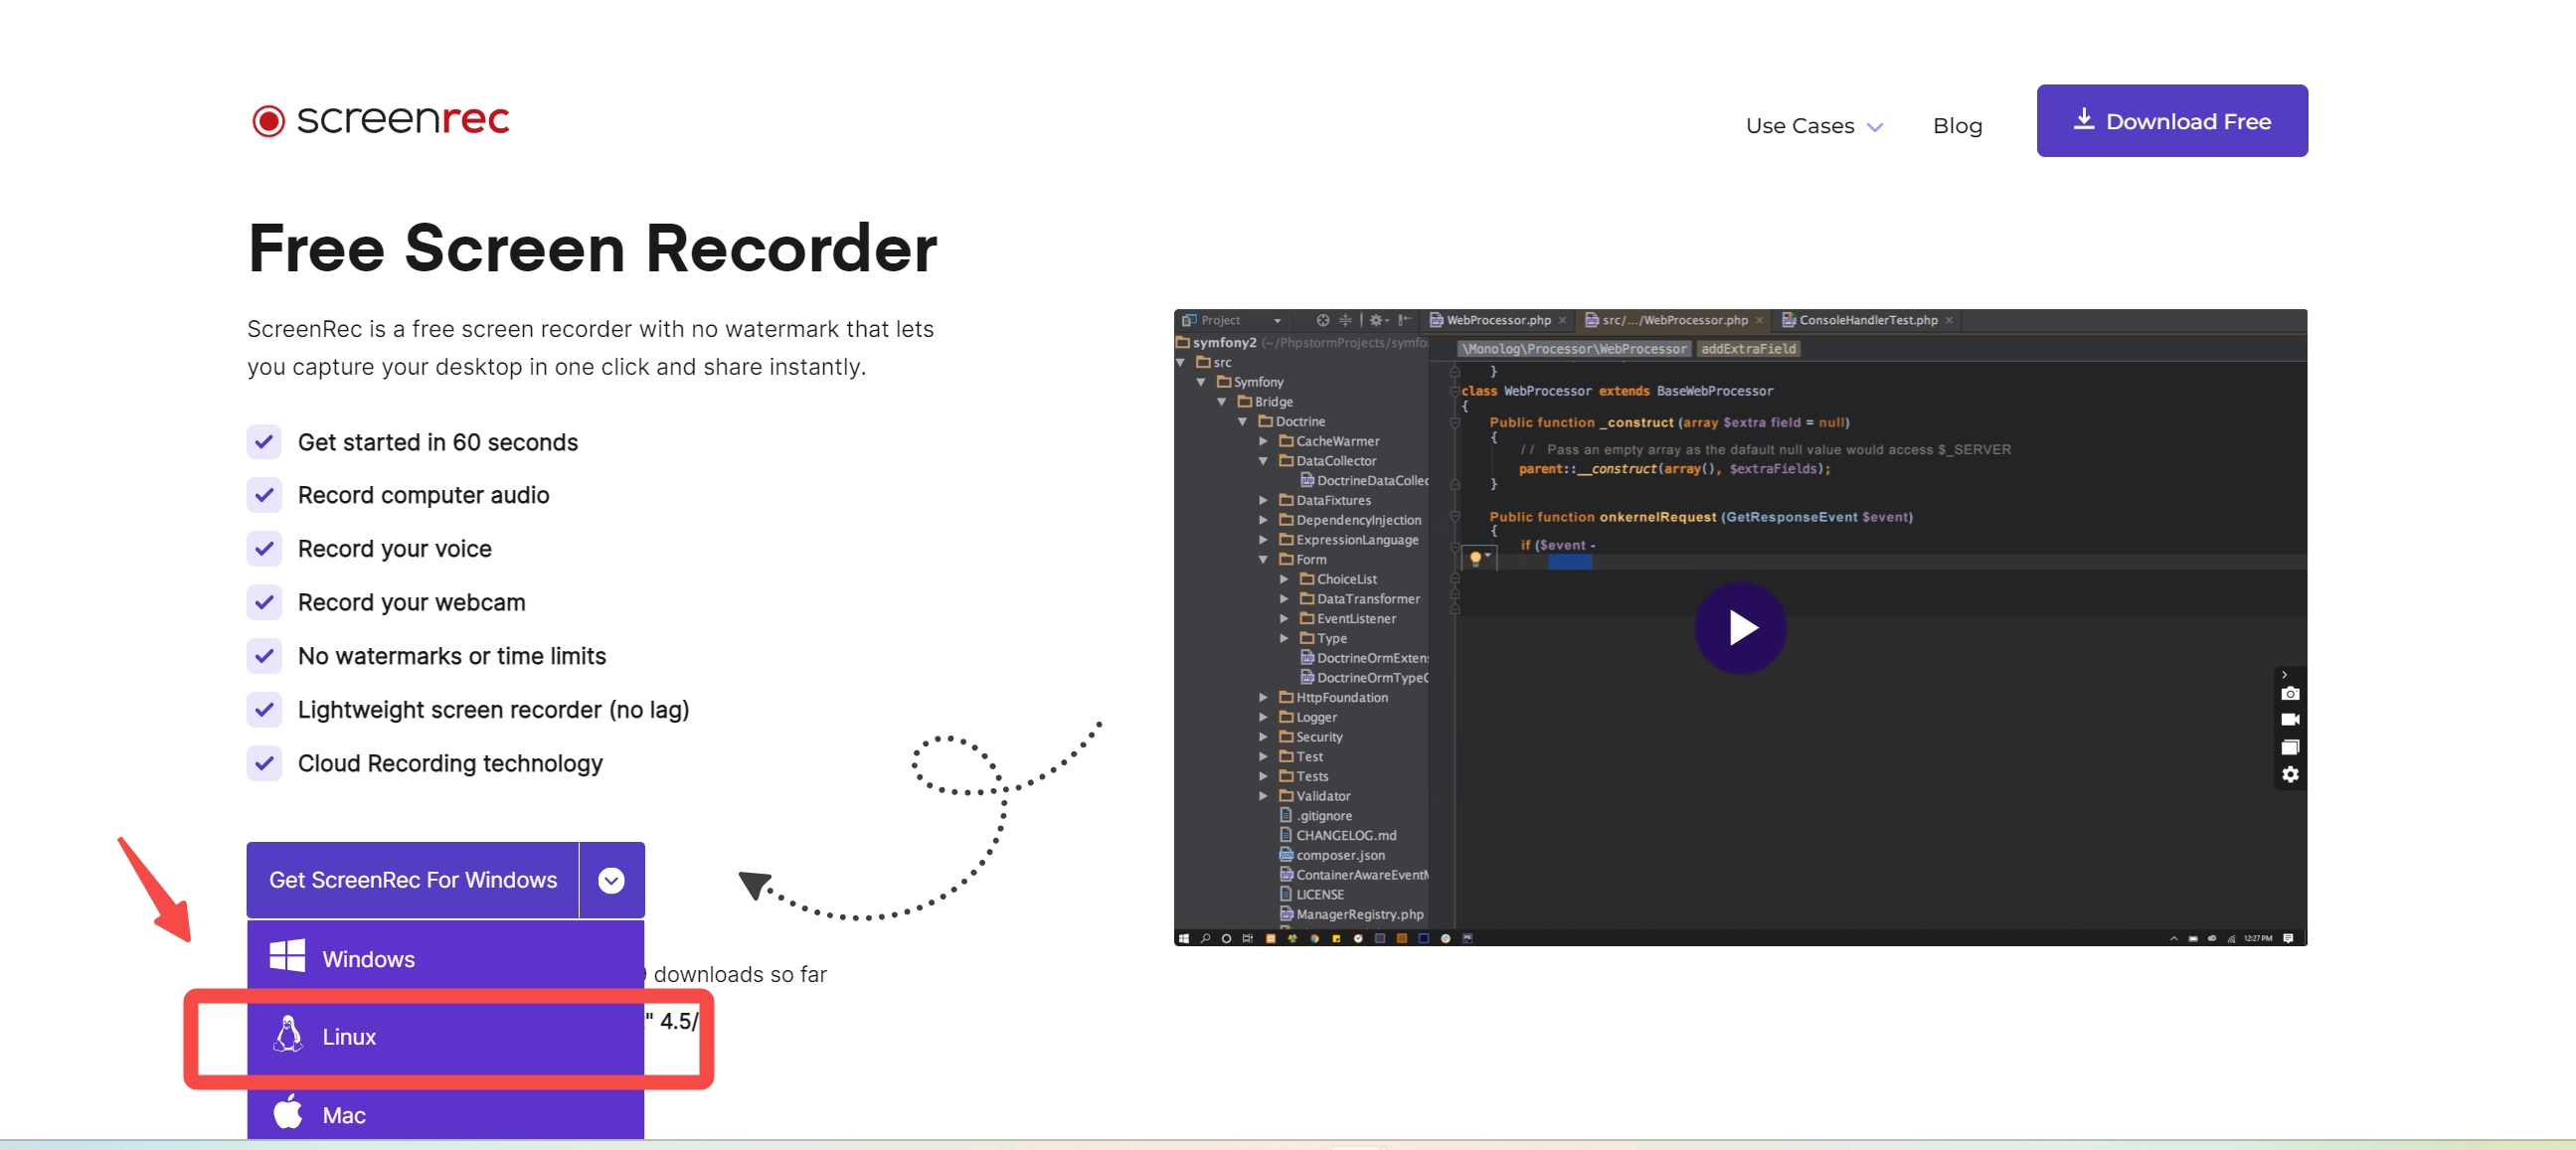Click the checkmark beside Cloud Recording technology

[264, 763]
